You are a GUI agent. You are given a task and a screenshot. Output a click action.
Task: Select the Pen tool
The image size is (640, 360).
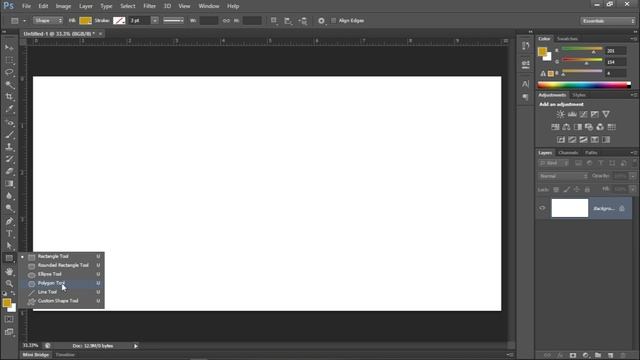click(9, 222)
